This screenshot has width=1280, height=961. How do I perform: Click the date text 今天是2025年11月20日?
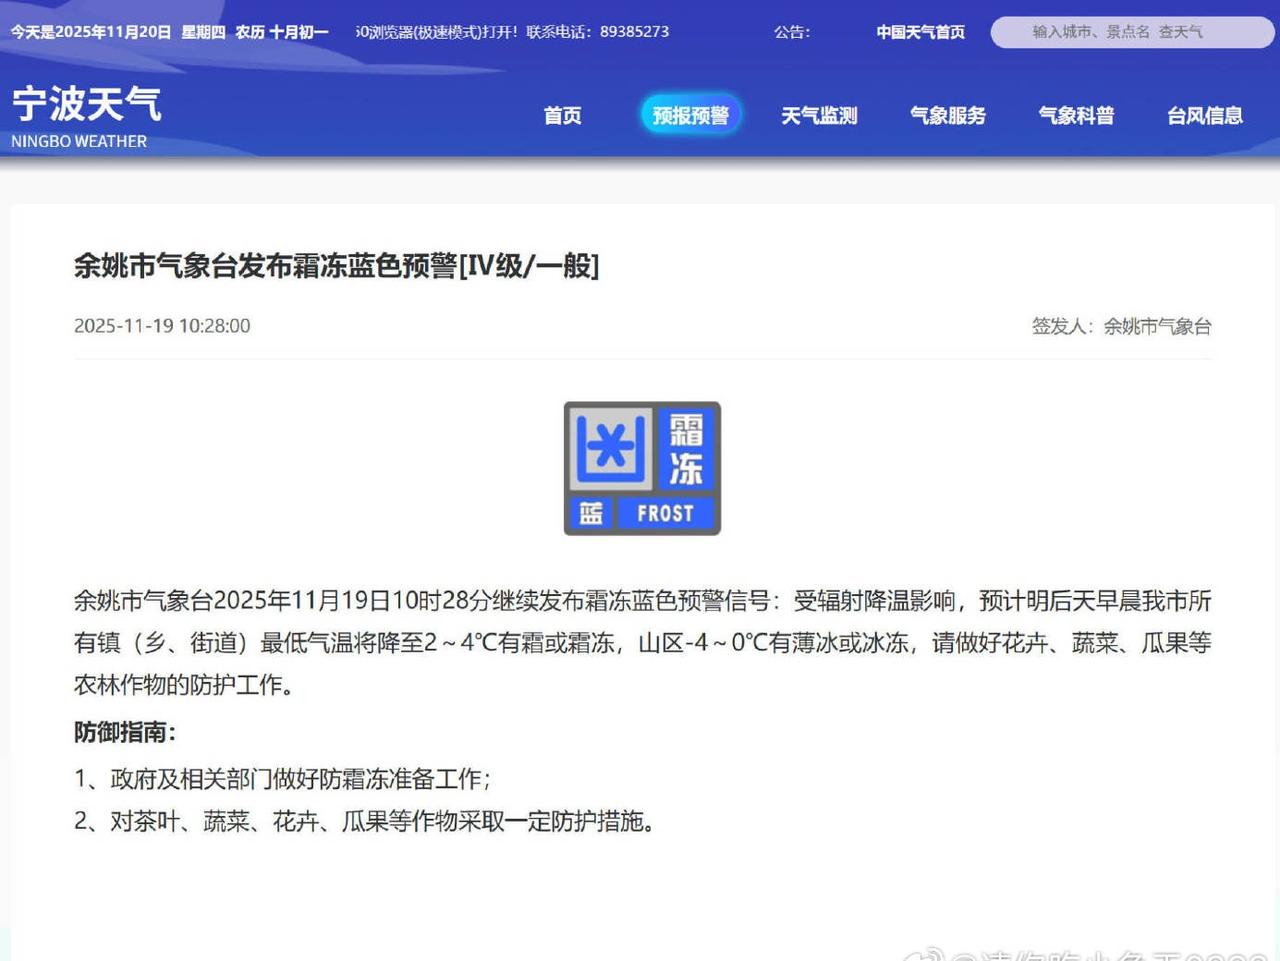coord(91,32)
